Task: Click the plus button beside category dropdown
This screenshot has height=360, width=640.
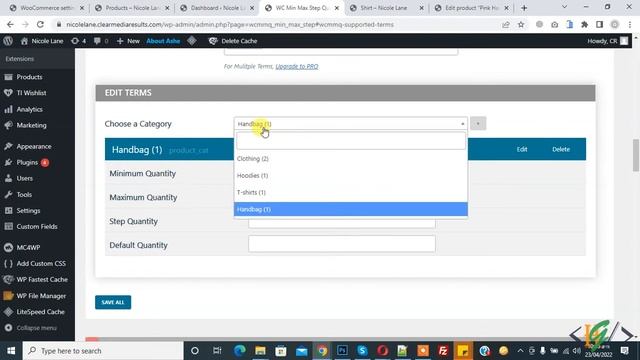Action: 478,123
